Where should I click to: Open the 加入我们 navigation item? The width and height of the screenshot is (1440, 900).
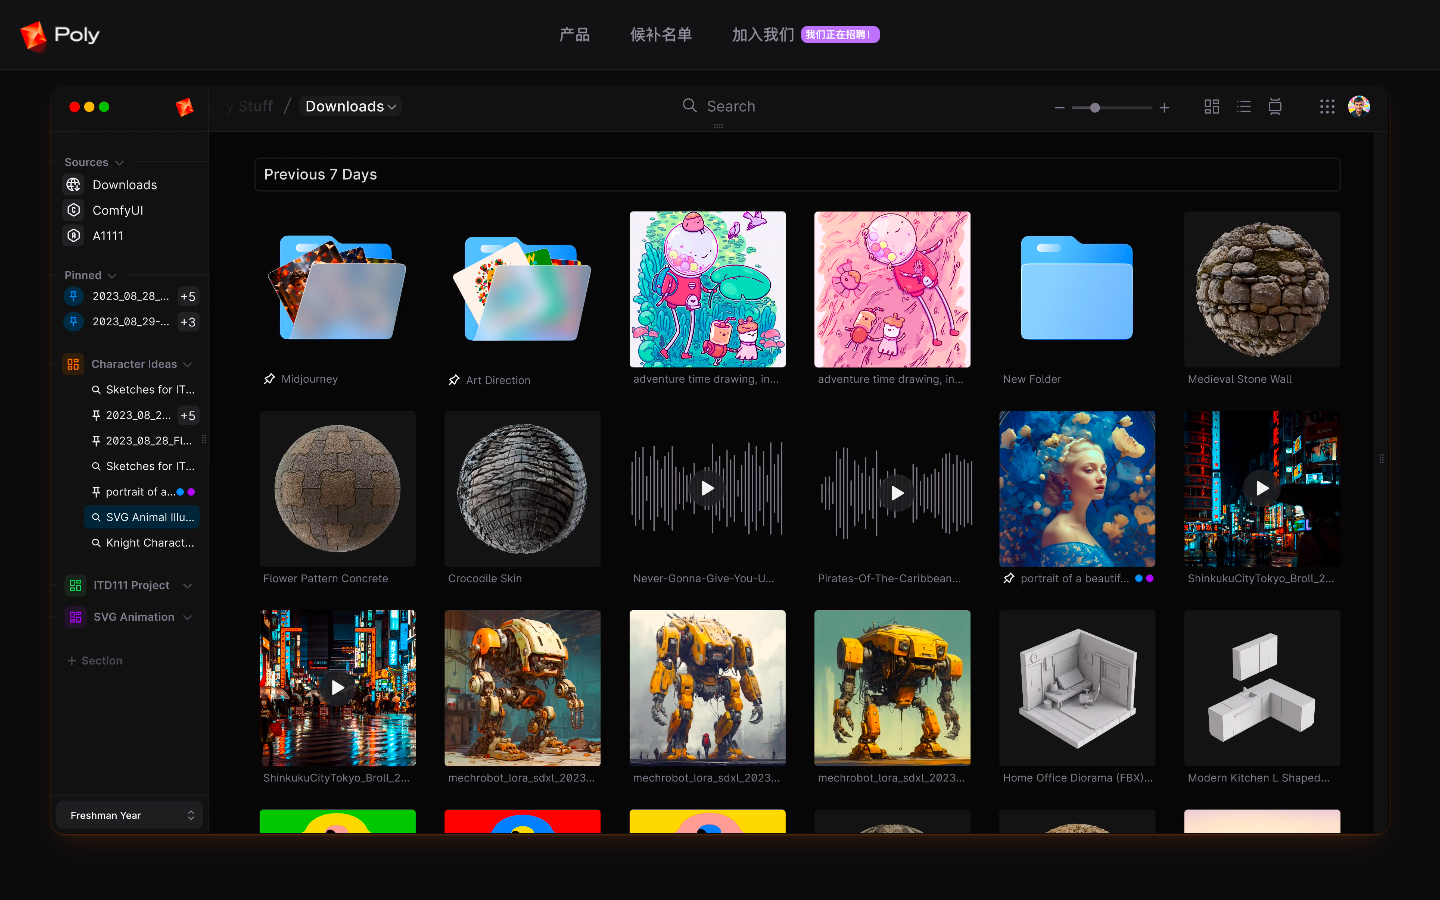763,35
